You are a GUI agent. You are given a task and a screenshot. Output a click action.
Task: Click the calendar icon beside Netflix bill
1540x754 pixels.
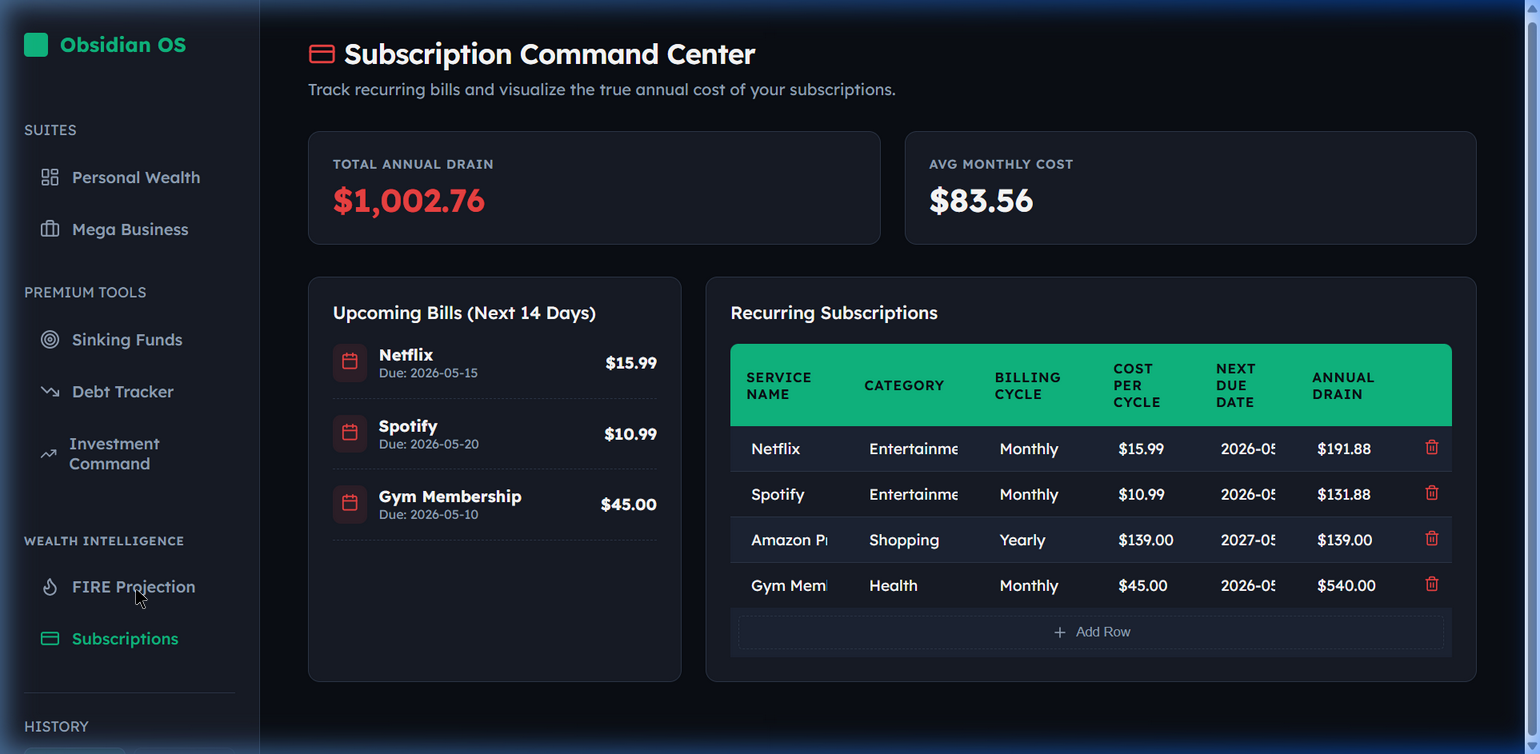pyautogui.click(x=350, y=362)
